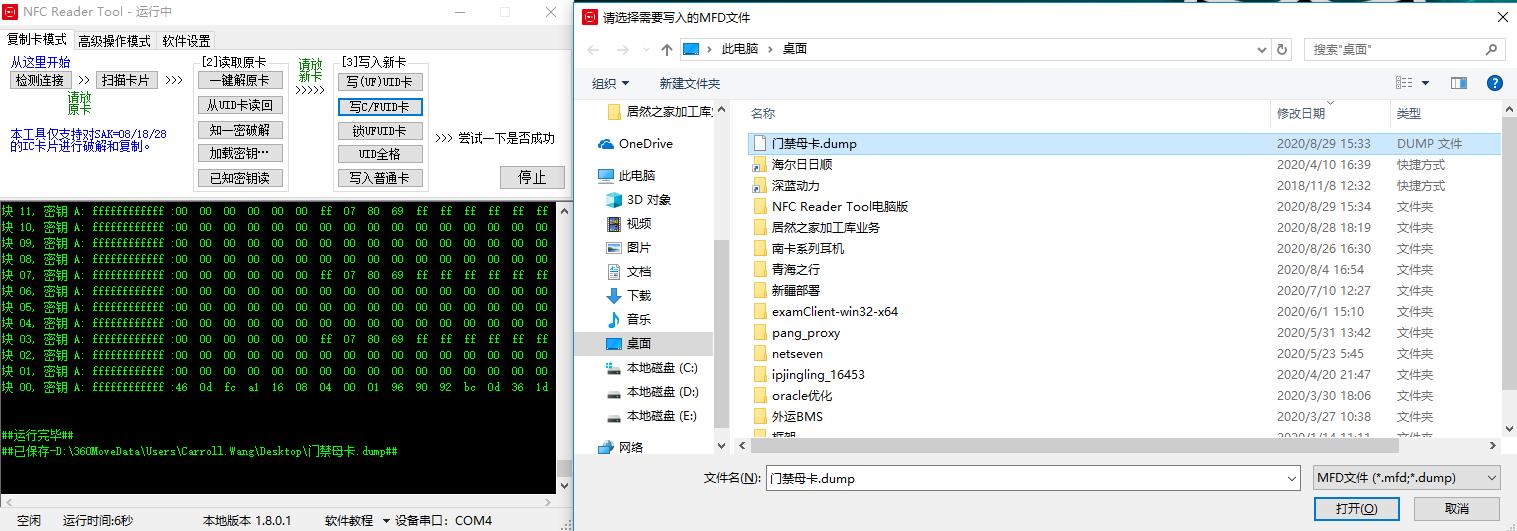Select 下载 folder in navigation pane
Screen dimensions: 1517x531
pos(639,296)
